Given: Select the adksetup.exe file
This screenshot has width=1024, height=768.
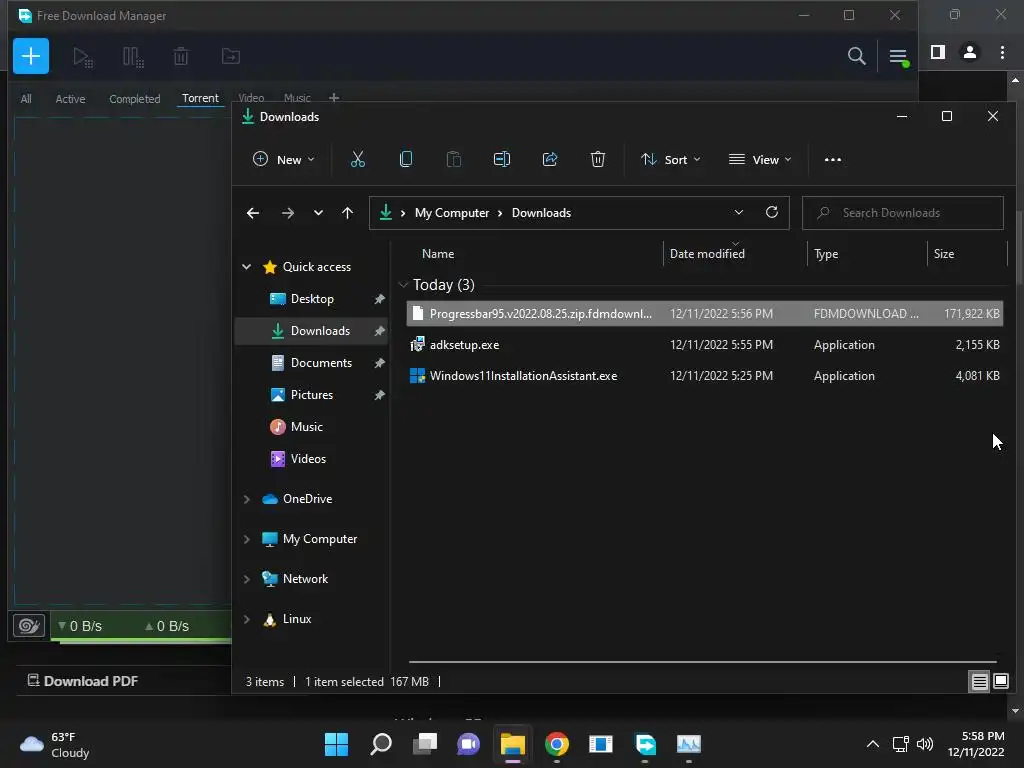Looking at the screenshot, I should [x=705, y=345].
